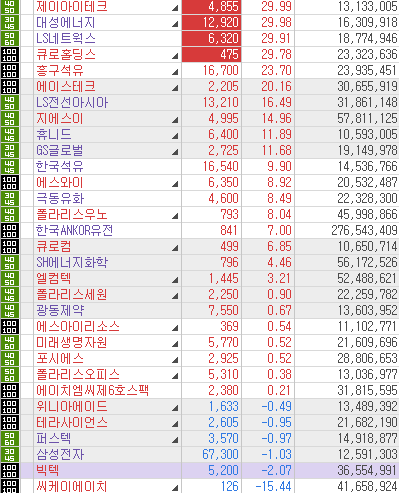Click the 100/100 margin badge beside 흥구석유
This screenshot has width=399, height=493.
click(x=10, y=71)
